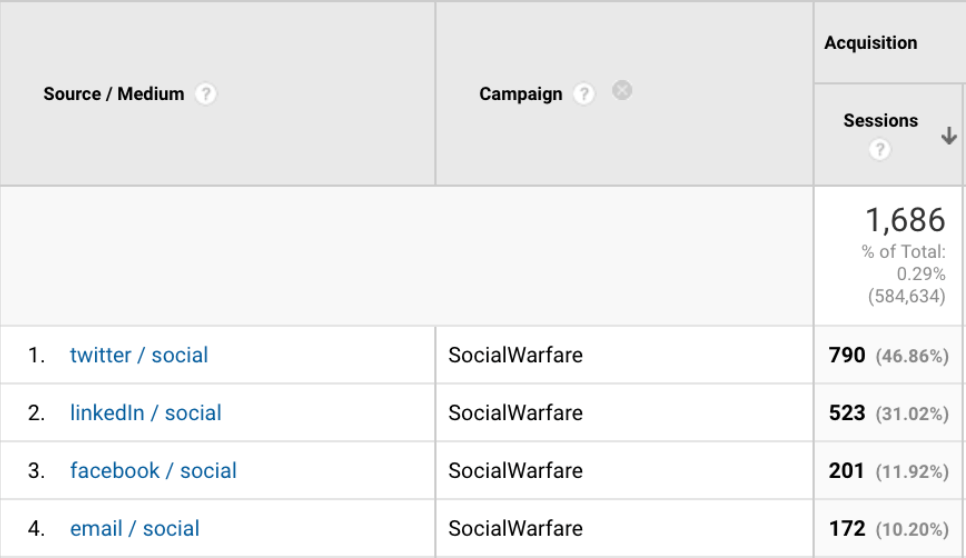
Task: Select the Acquisition column group header
Action: [870, 43]
